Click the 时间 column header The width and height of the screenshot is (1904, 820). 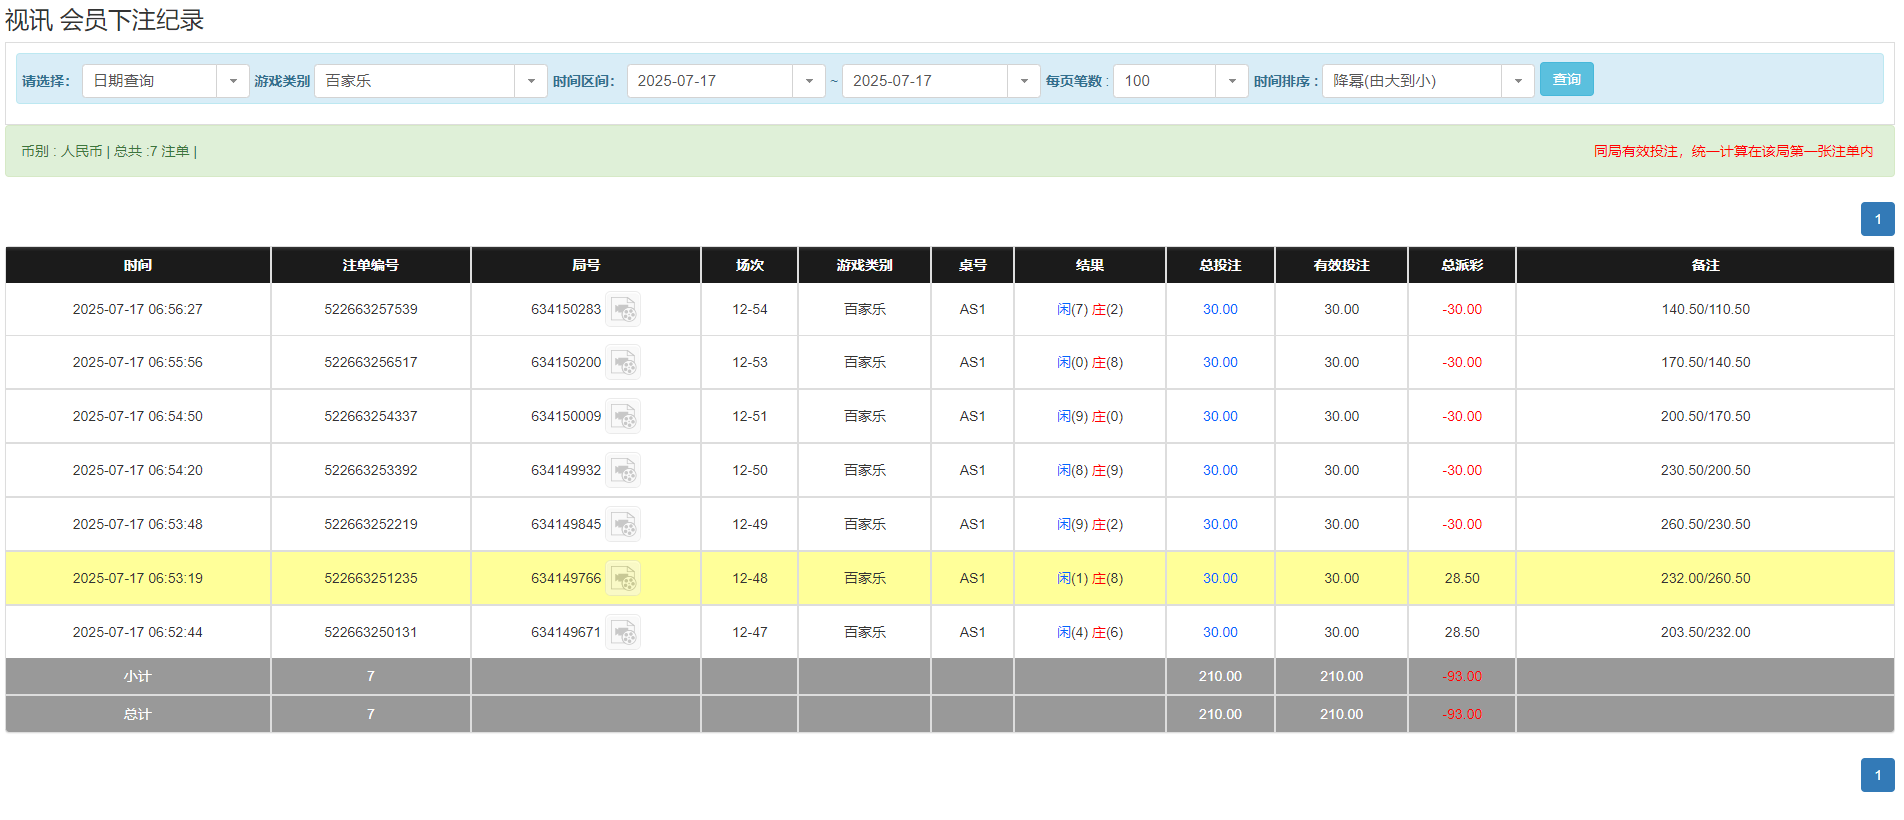coord(138,265)
